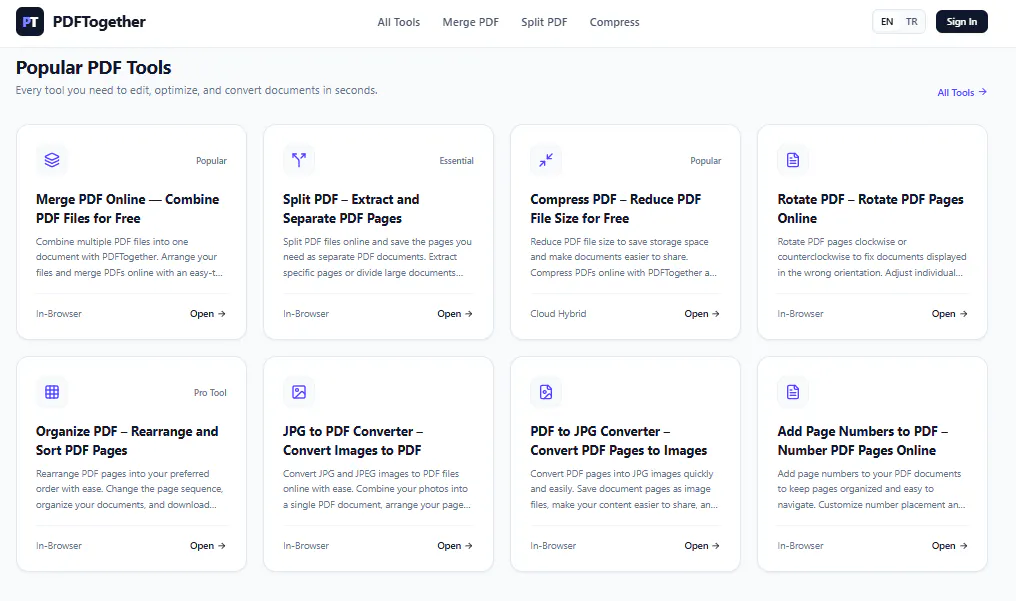The image size is (1016, 601).
Task: Click the PDFTogether PT logo icon
Action: click(x=30, y=21)
